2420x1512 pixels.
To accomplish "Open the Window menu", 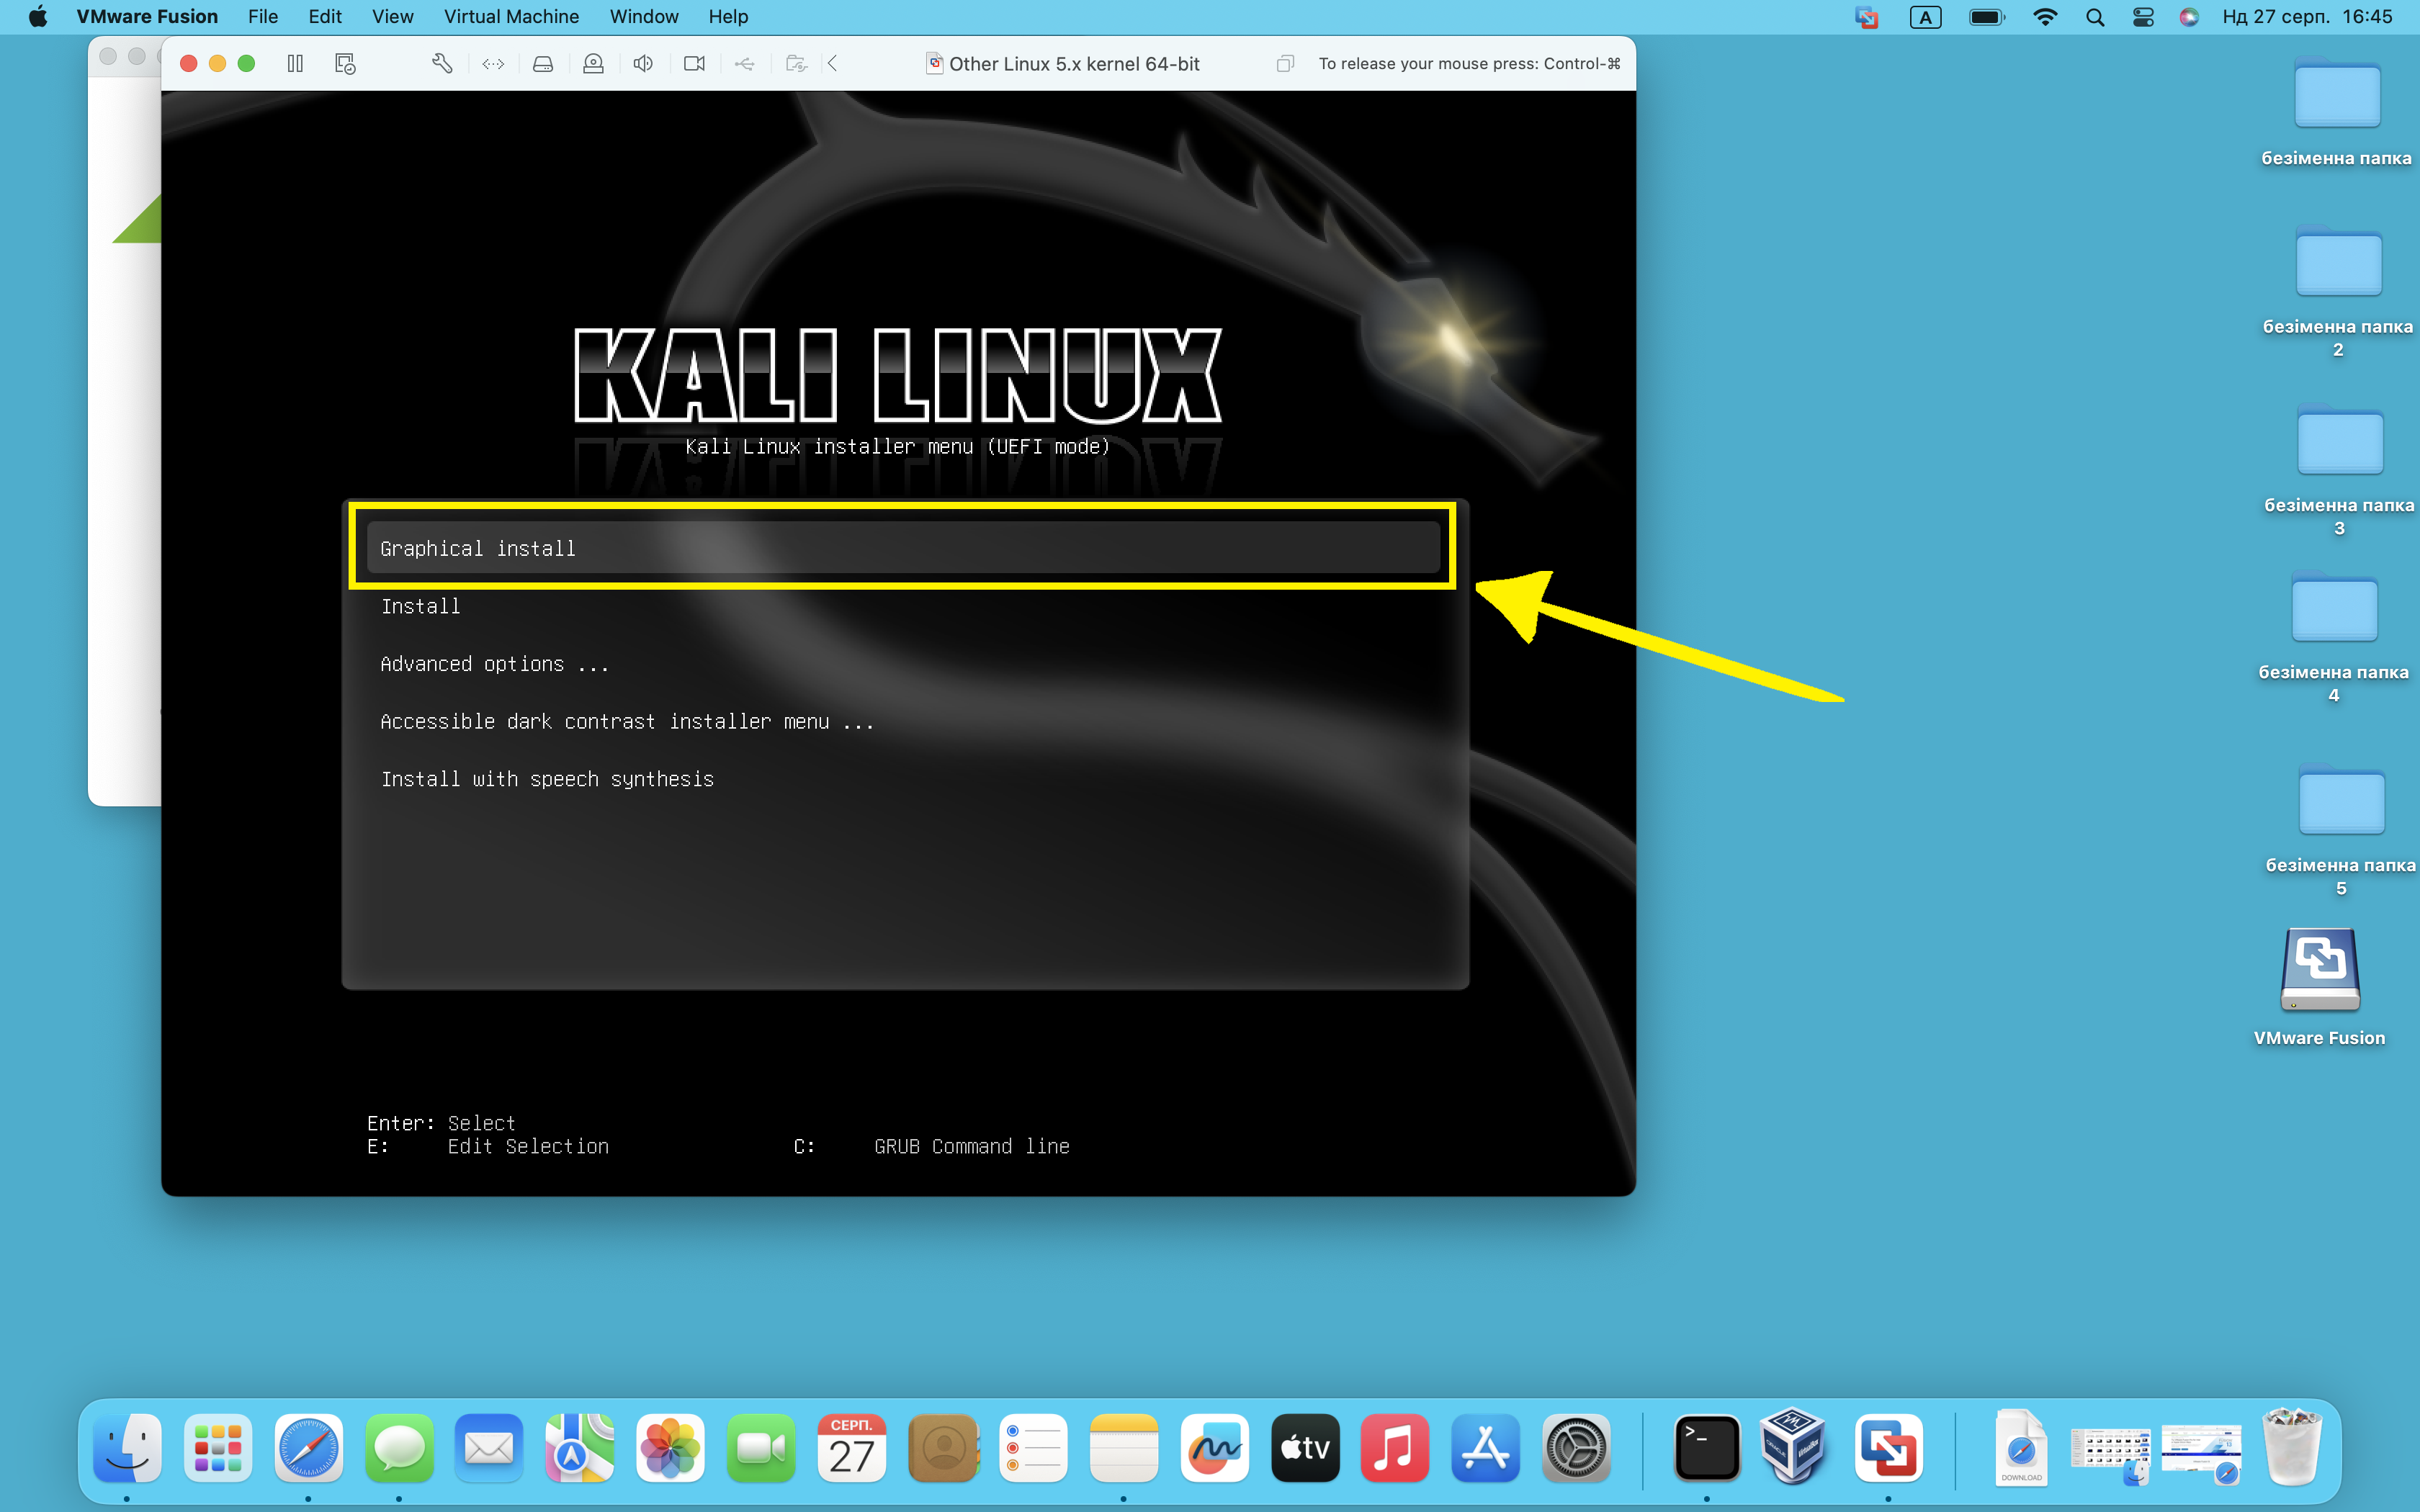I will (644, 17).
